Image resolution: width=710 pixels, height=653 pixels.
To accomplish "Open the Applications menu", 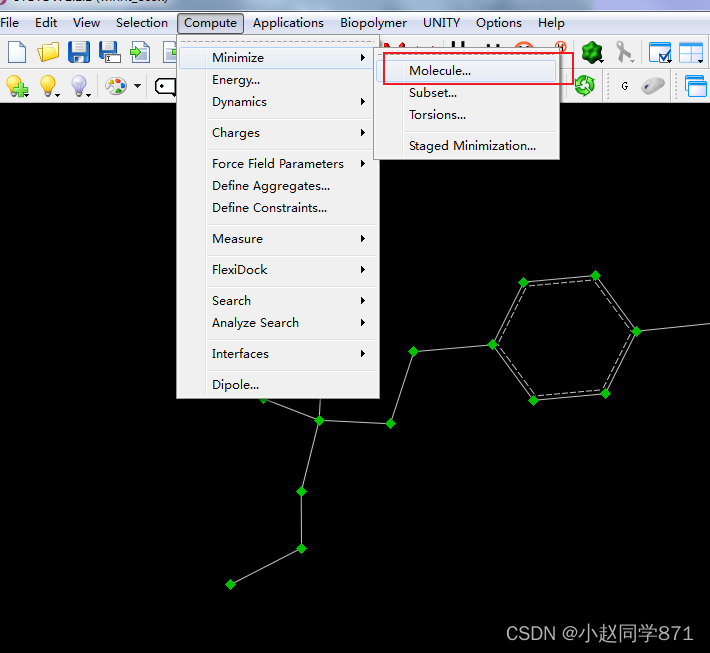I will pos(288,23).
